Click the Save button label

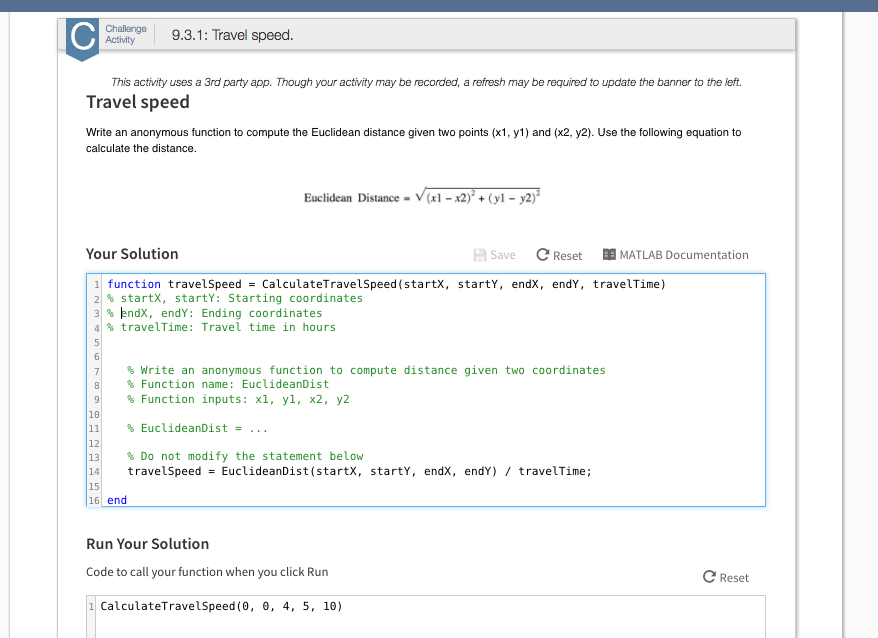503,255
